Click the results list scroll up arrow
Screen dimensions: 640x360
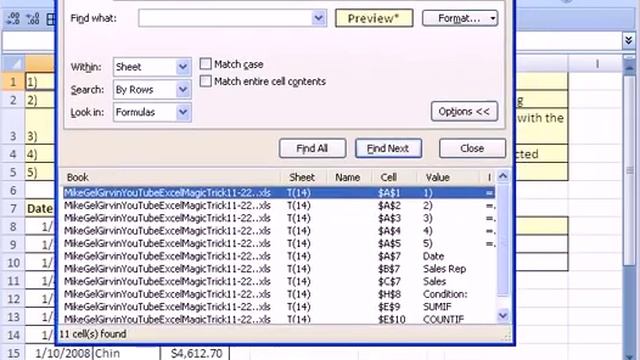coord(503,176)
